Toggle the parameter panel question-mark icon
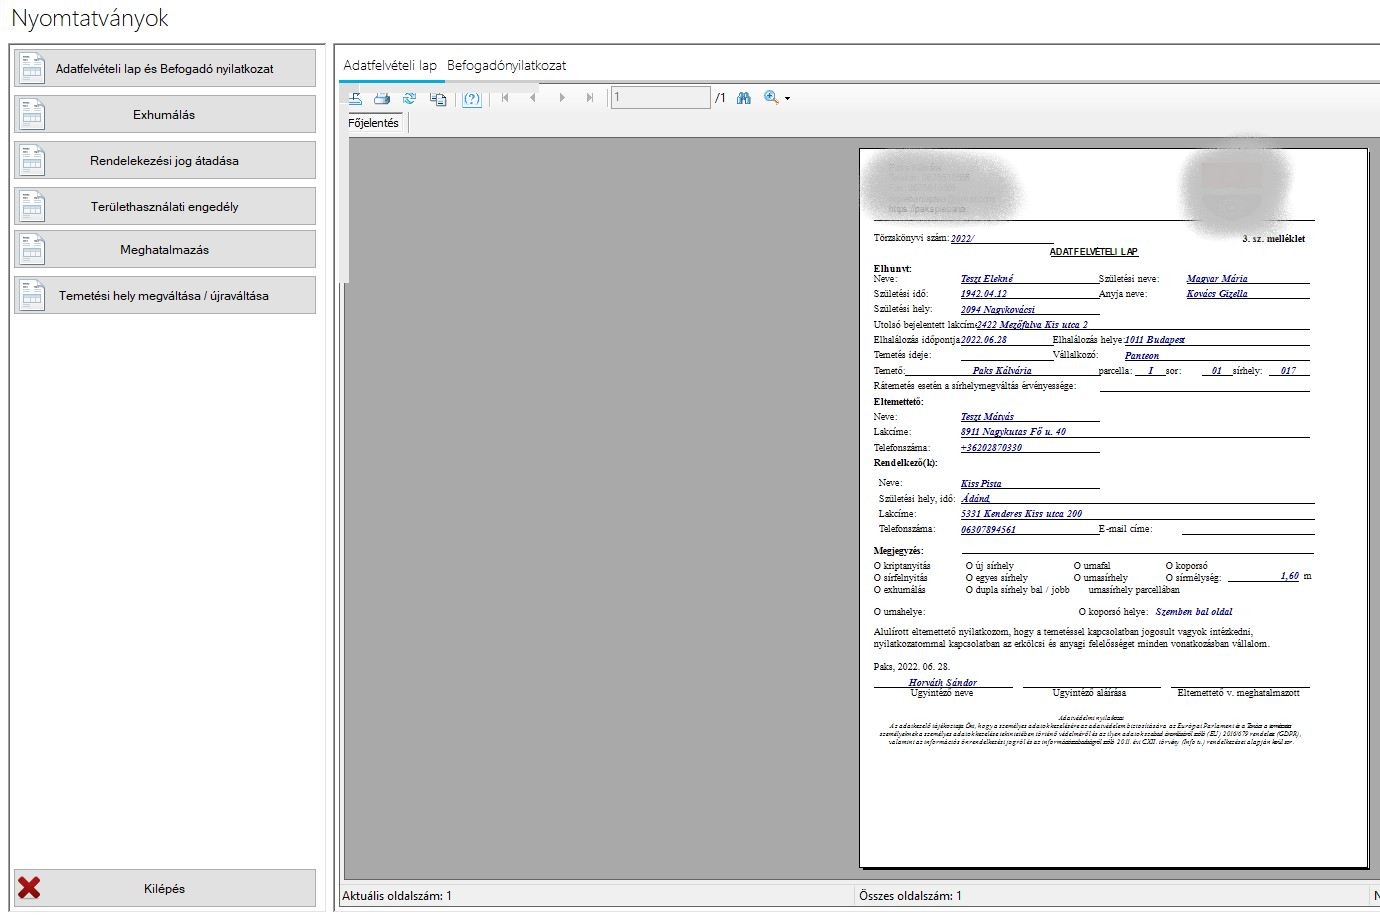This screenshot has width=1380, height=916. [472, 98]
